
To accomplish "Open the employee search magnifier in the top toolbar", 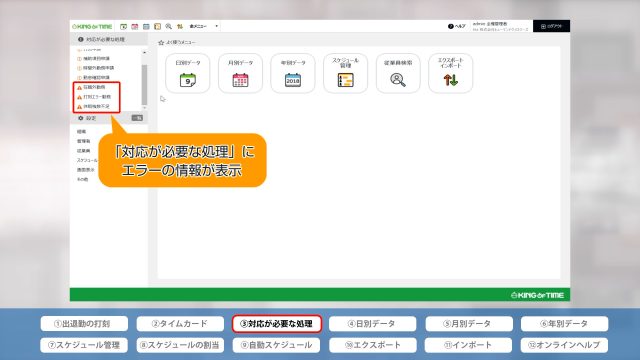I will pyautogui.click(x=169, y=27).
